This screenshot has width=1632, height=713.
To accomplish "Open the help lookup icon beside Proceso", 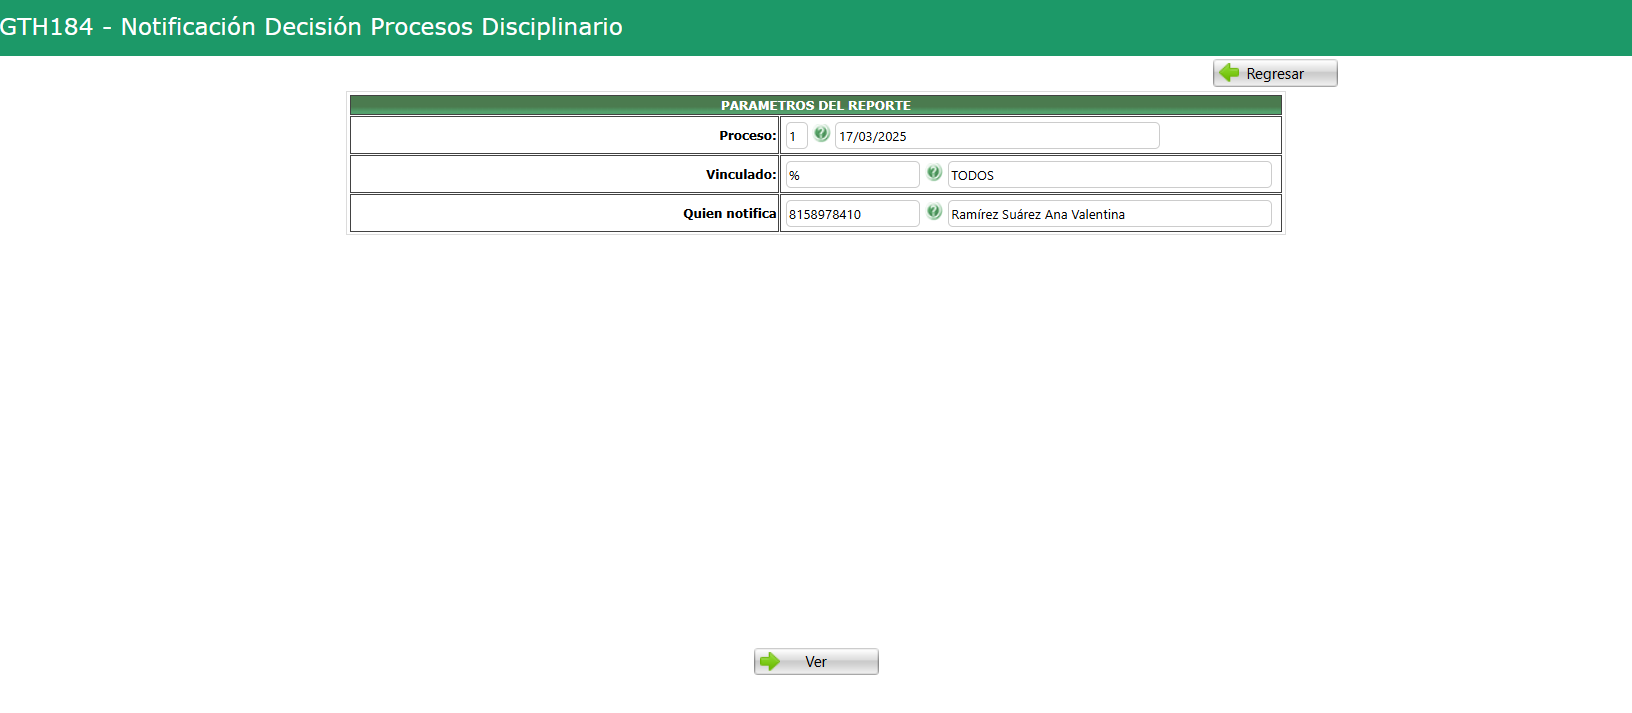I will pos(821,134).
